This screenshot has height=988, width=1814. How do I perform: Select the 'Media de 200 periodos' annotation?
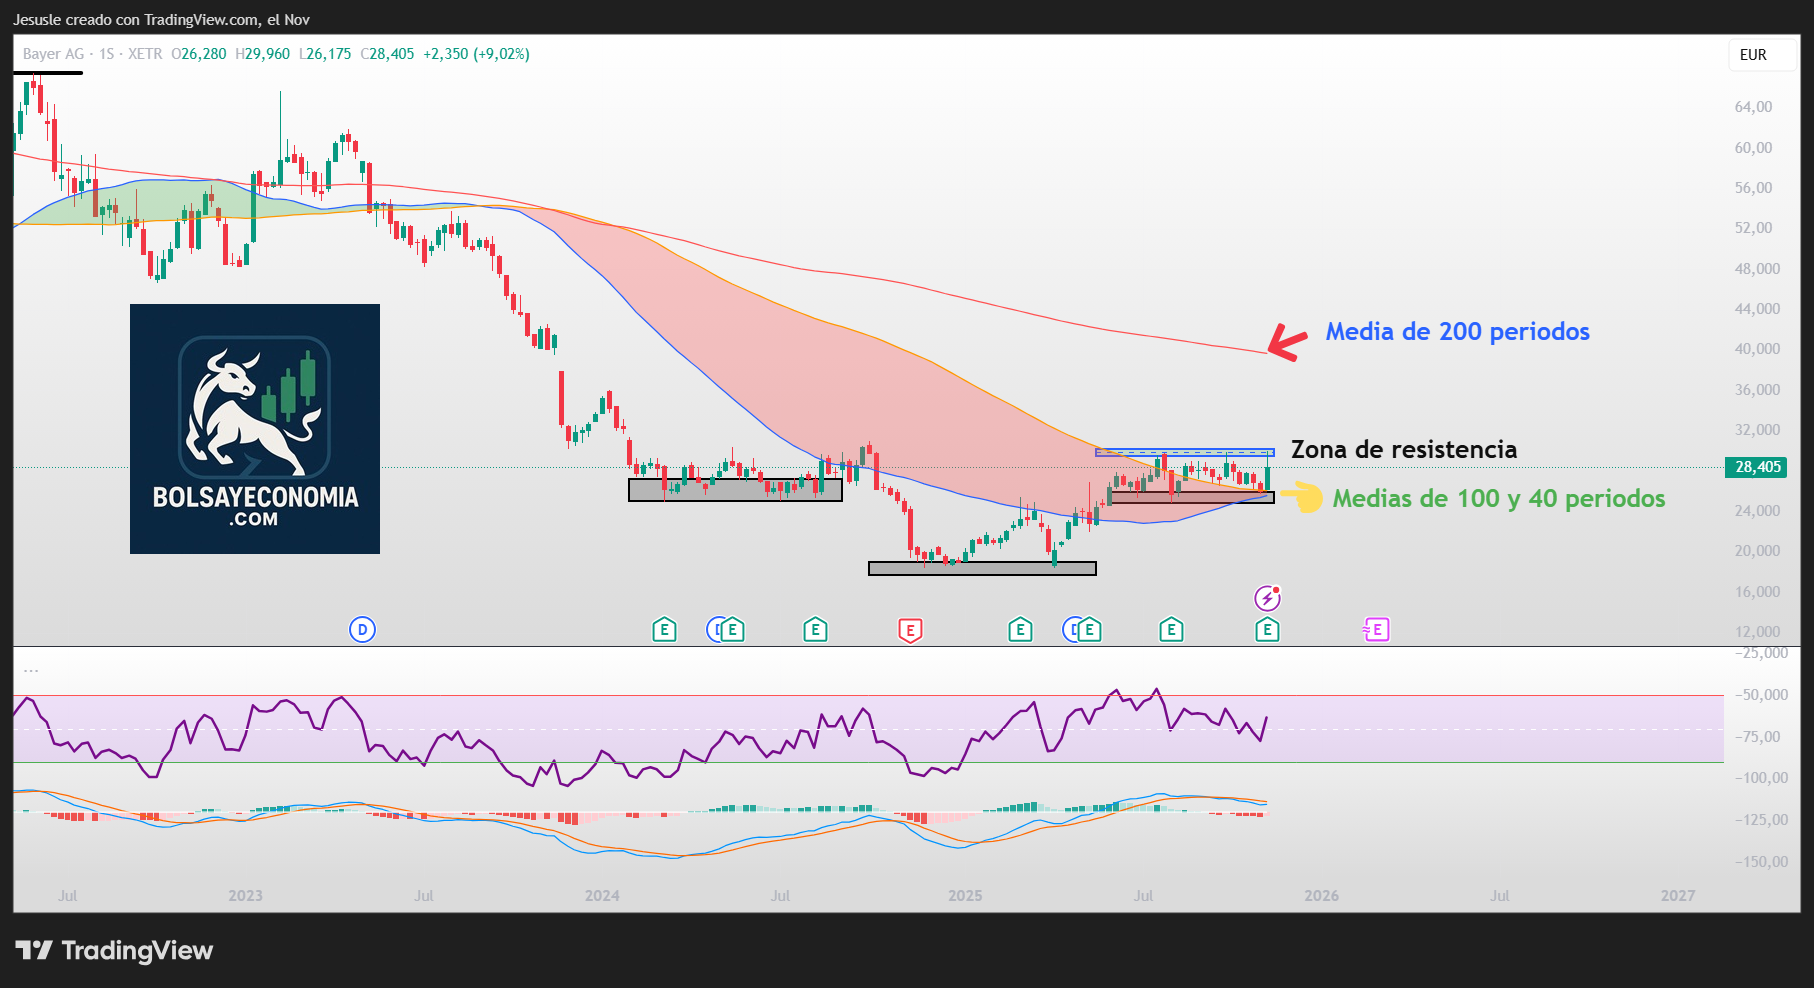click(x=1457, y=332)
